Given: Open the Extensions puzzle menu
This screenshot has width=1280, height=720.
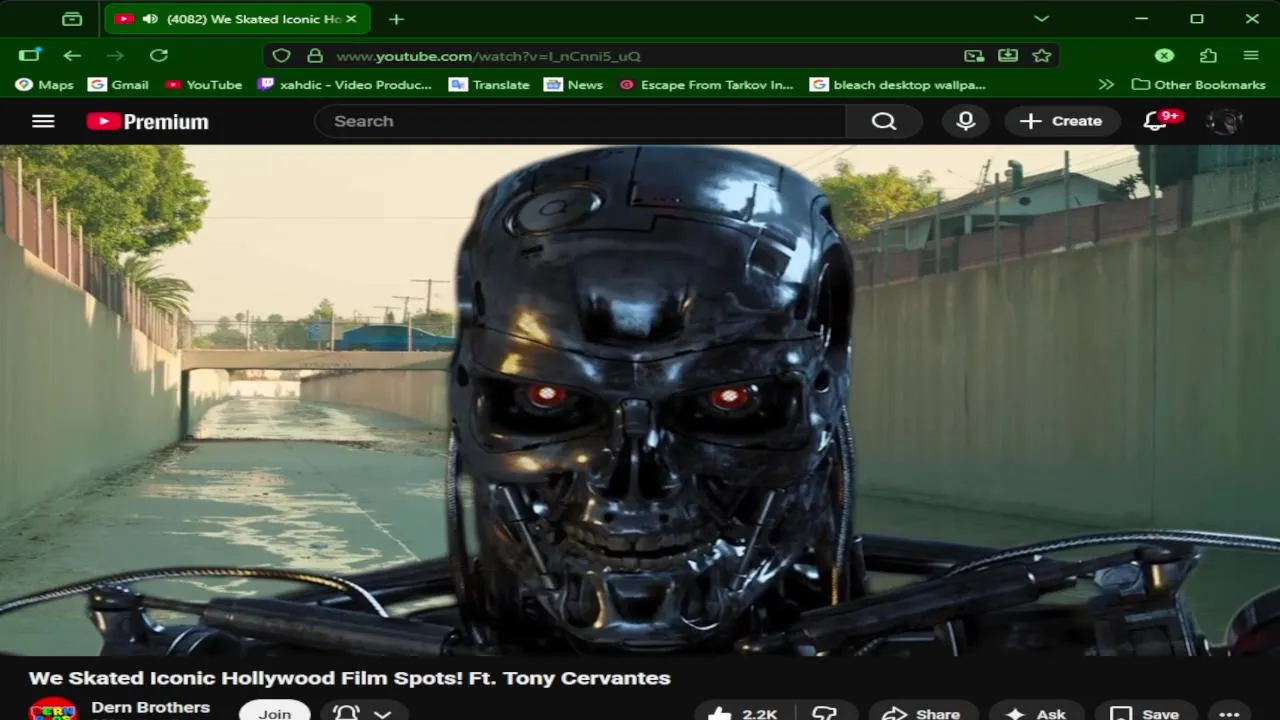Looking at the screenshot, I should (1208, 55).
